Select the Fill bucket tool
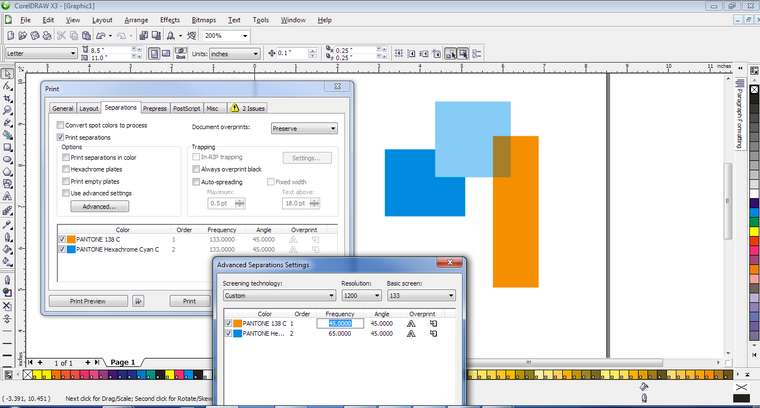The image size is (760, 408). 7,250
